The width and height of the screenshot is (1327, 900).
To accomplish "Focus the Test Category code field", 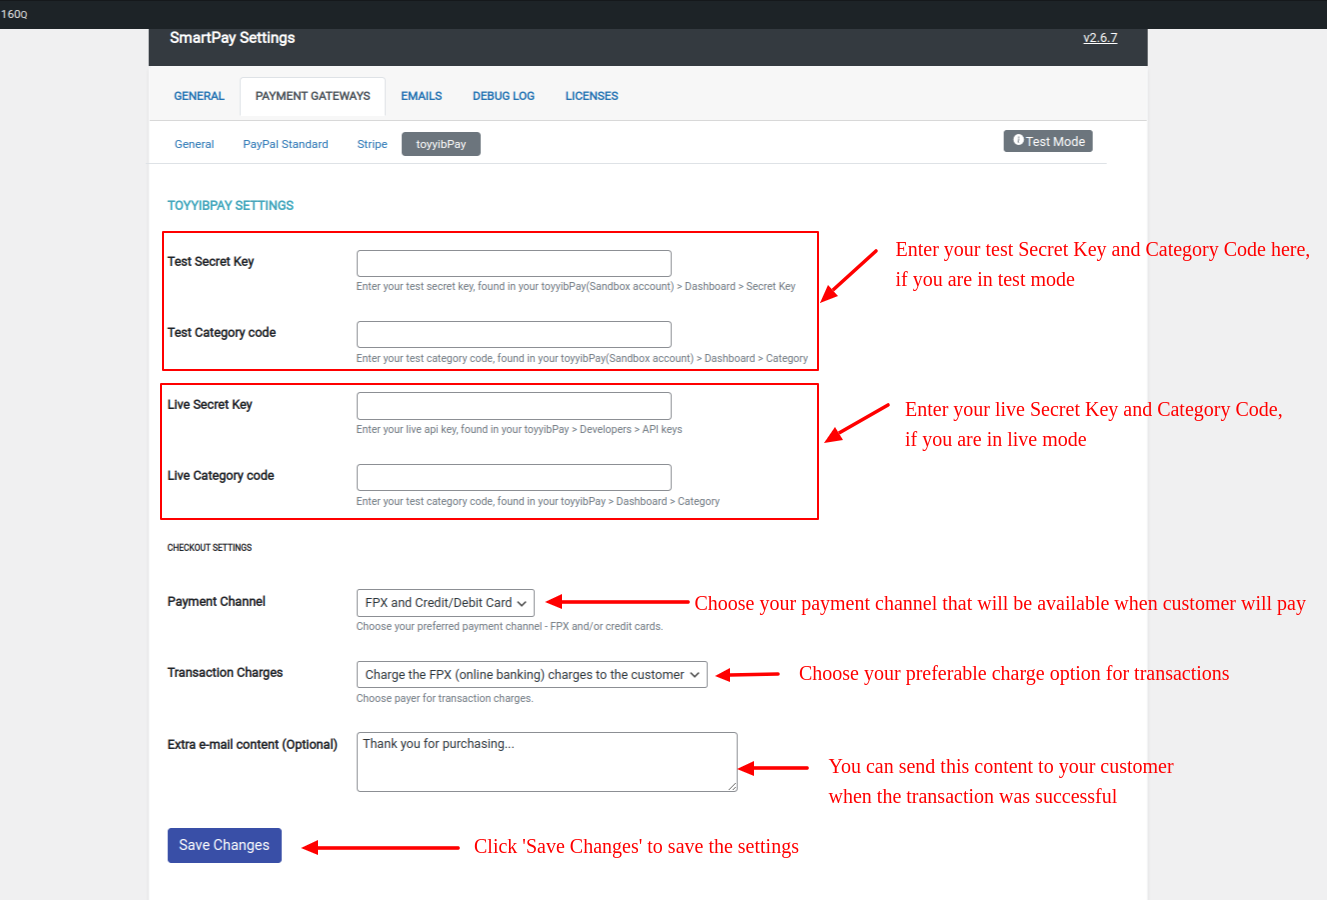I will coord(514,334).
